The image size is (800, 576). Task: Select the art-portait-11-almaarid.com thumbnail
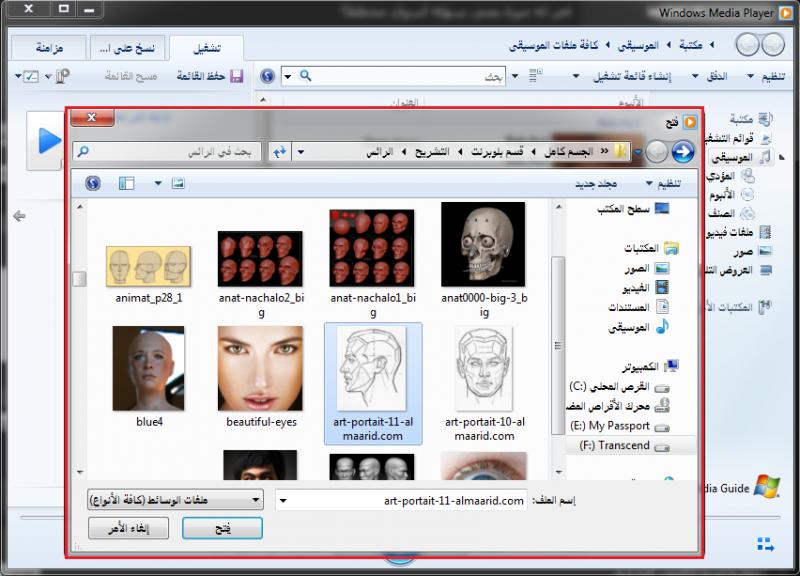[373, 384]
